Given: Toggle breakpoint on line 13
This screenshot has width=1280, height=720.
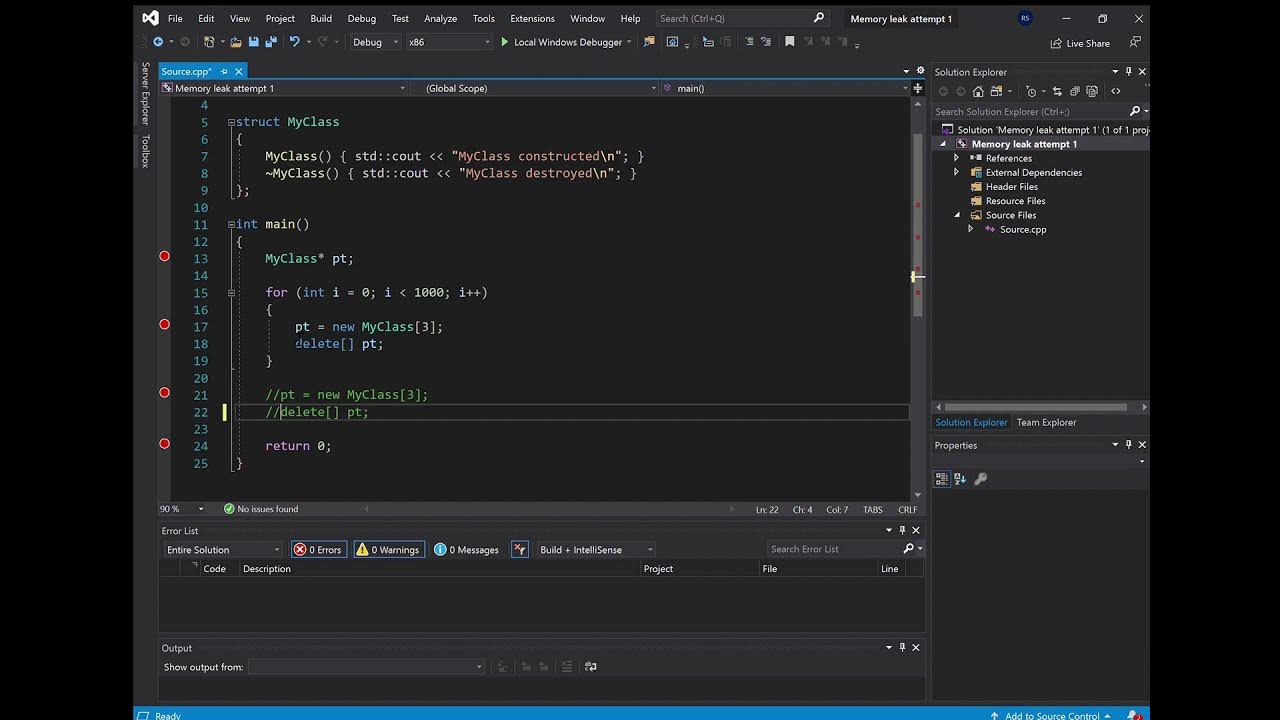Looking at the screenshot, I should [165, 257].
